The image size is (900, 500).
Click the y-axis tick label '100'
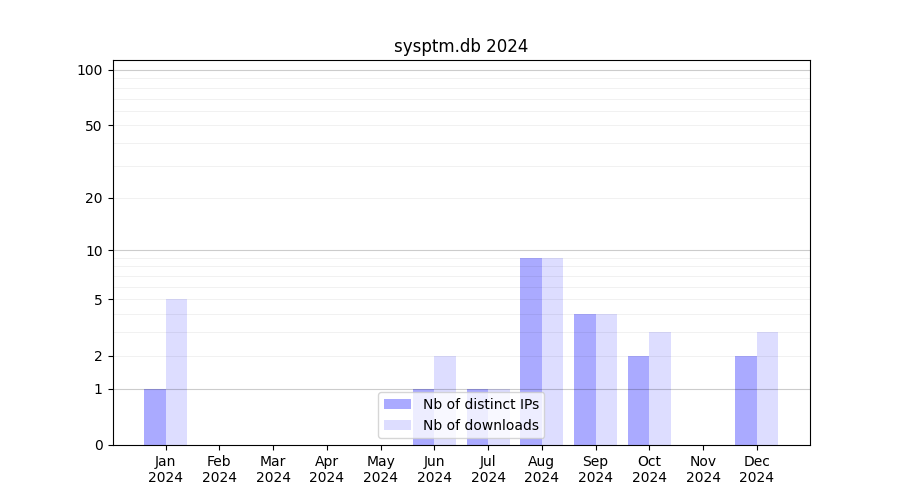(90, 70)
